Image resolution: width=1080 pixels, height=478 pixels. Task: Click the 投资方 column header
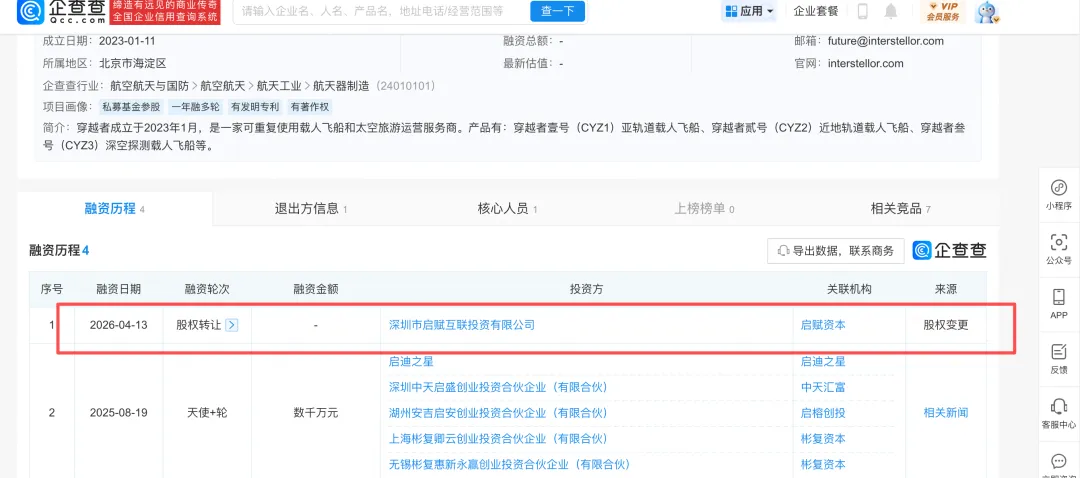coord(586,289)
